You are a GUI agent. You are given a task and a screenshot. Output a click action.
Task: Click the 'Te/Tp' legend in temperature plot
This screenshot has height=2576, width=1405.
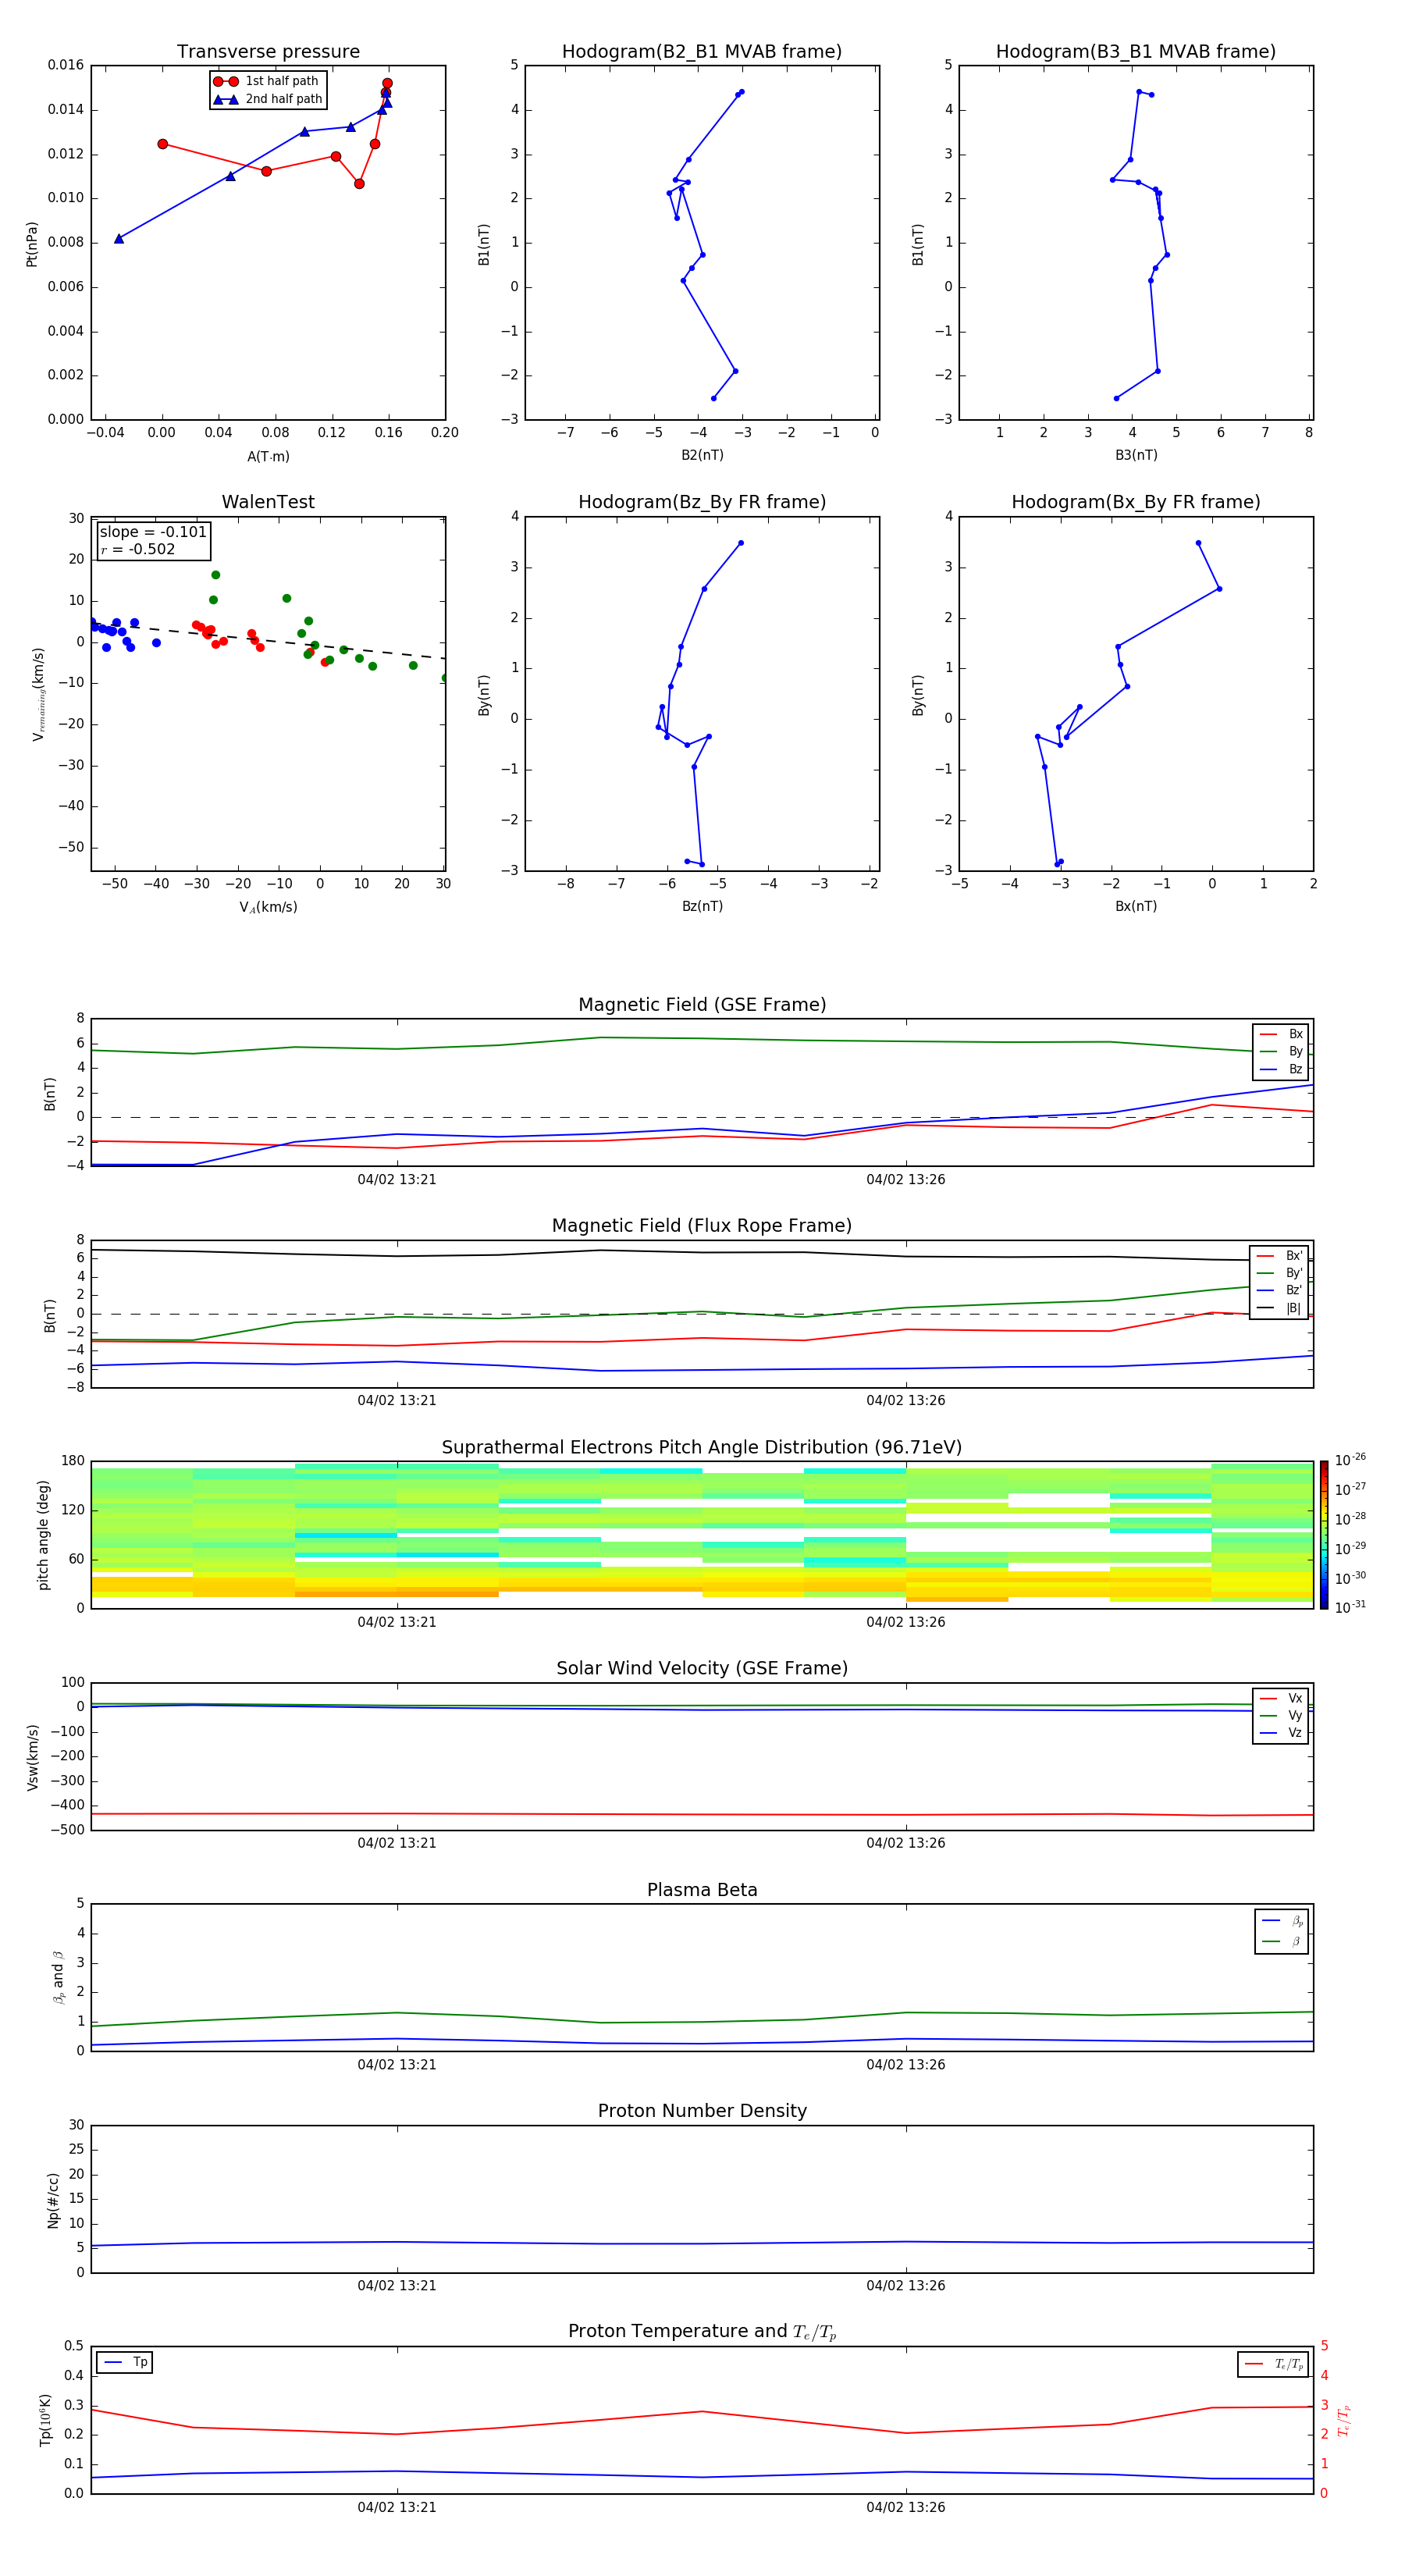[1274, 2364]
